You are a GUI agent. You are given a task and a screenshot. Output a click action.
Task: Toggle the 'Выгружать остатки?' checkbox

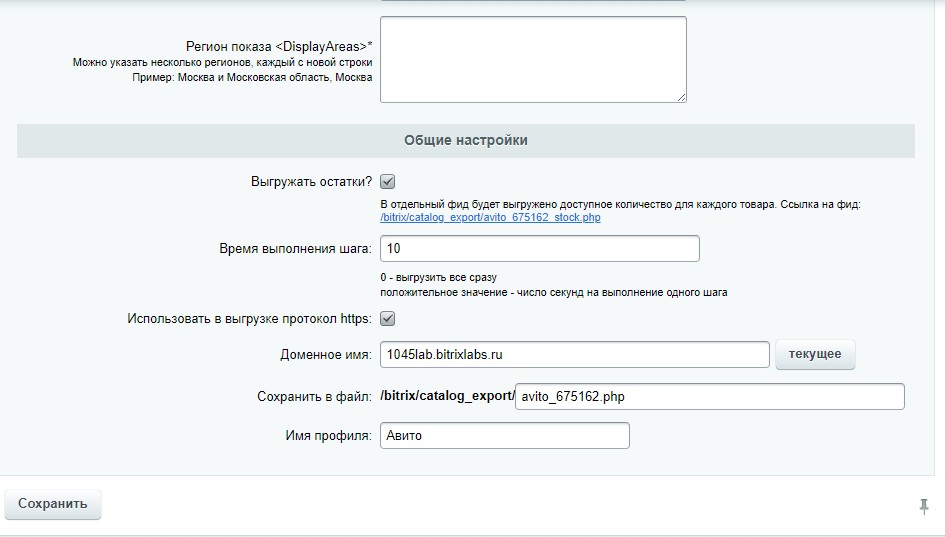click(388, 182)
